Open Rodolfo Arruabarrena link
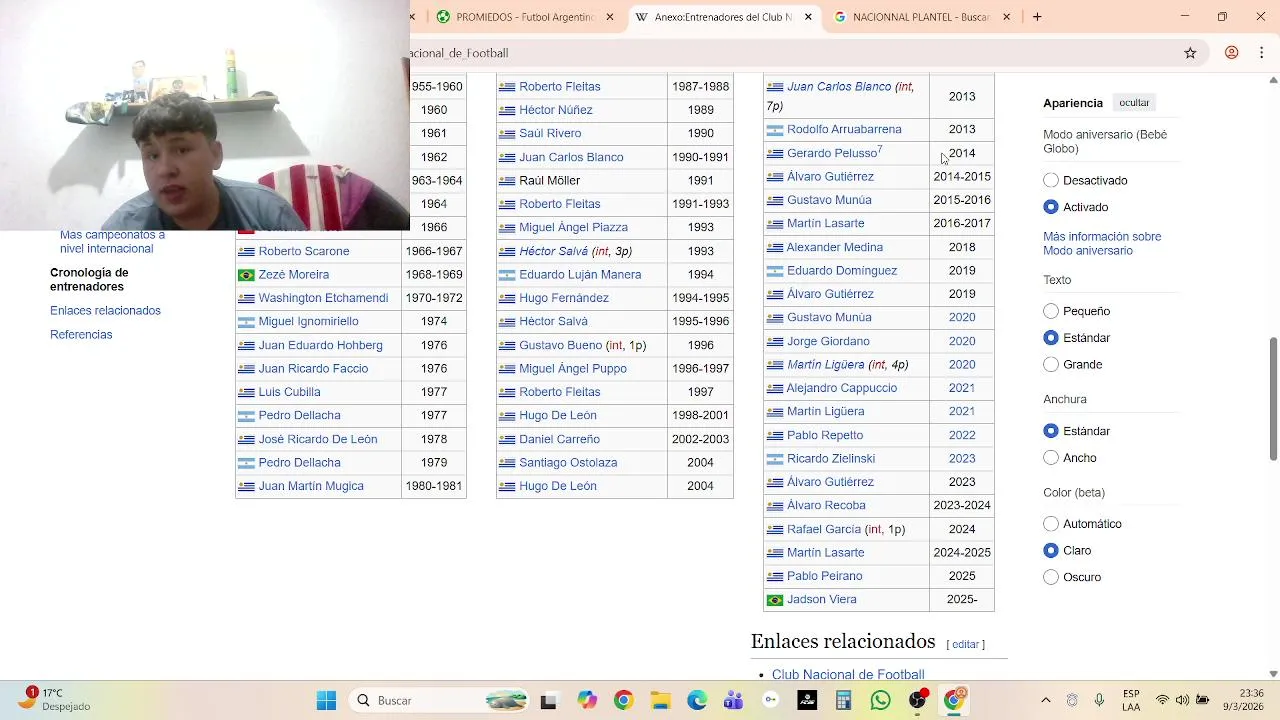Screen dimensions: 1280x720 (x=844, y=130)
